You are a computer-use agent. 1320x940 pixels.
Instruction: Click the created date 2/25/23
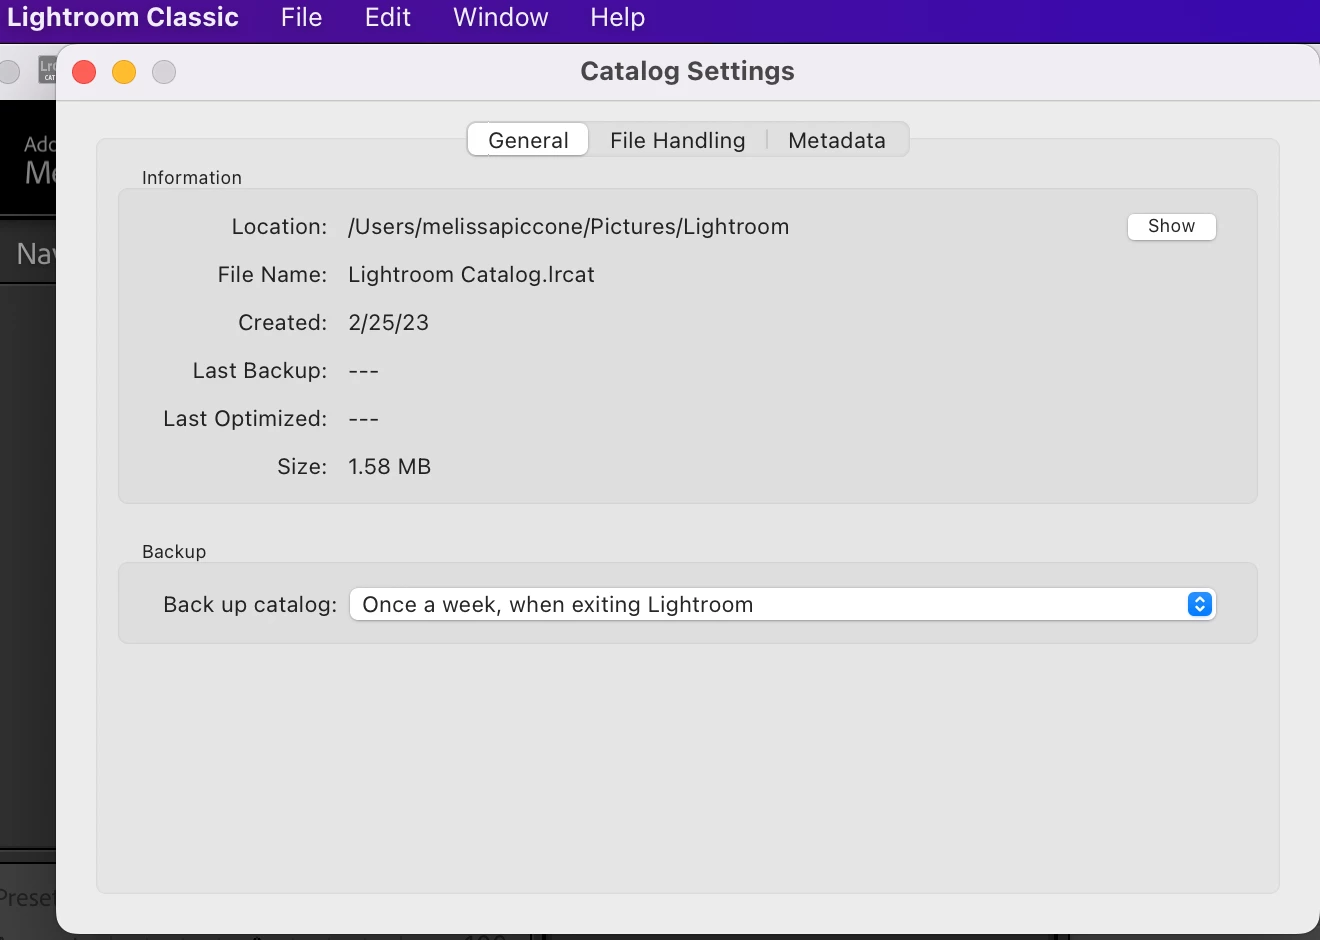pyautogui.click(x=388, y=323)
